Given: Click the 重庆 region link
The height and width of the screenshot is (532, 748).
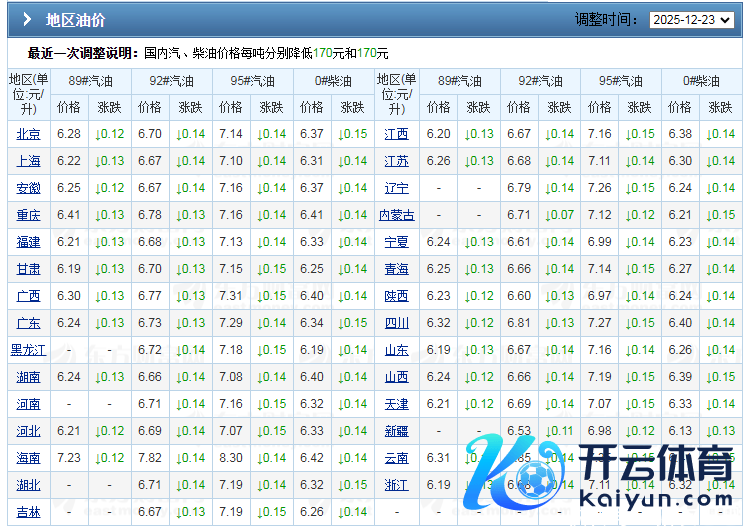Looking at the screenshot, I should 29,215.
